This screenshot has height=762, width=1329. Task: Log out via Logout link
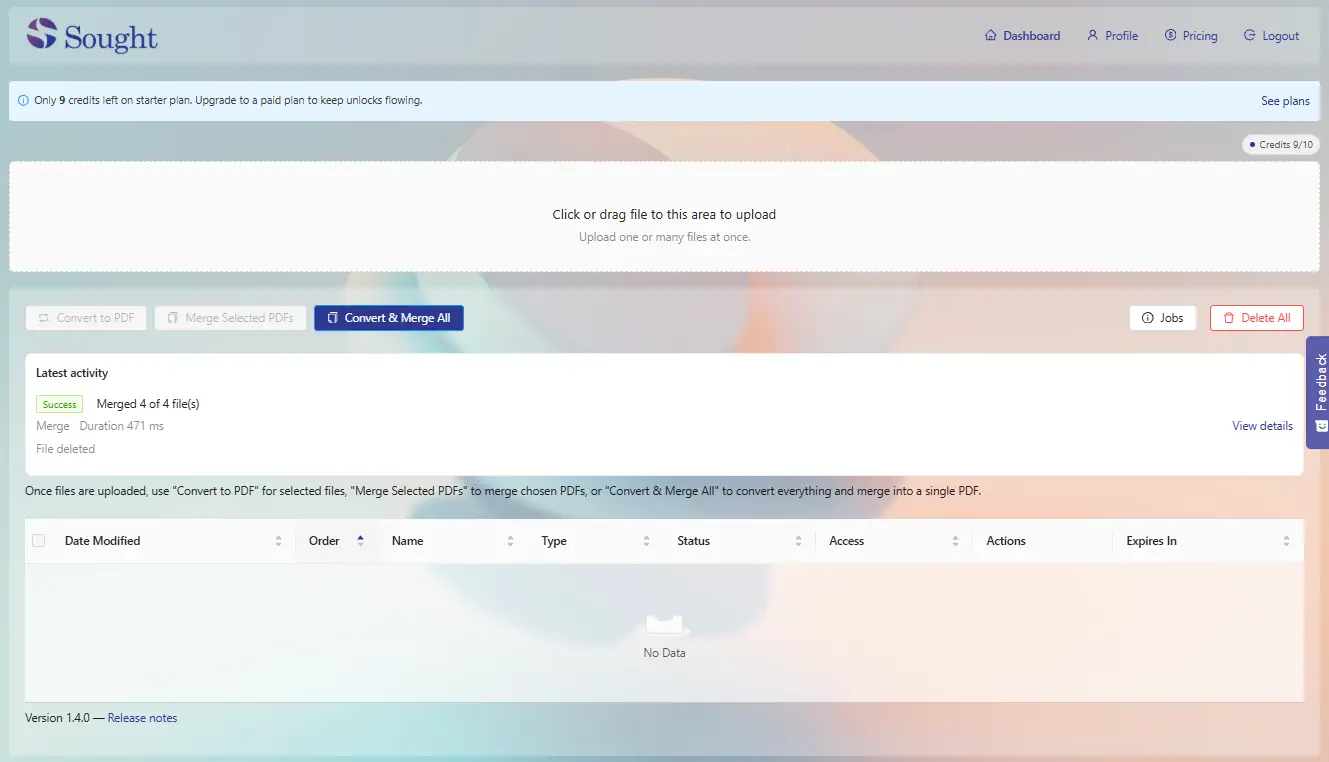pos(1271,36)
